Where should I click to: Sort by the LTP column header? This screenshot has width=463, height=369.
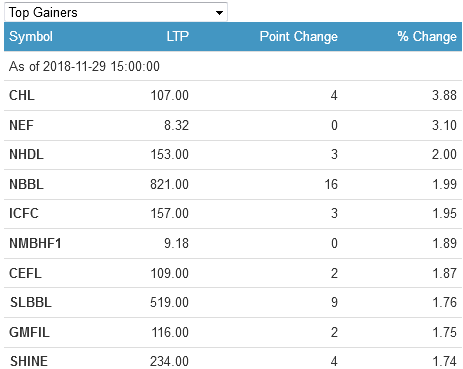pyautogui.click(x=178, y=36)
